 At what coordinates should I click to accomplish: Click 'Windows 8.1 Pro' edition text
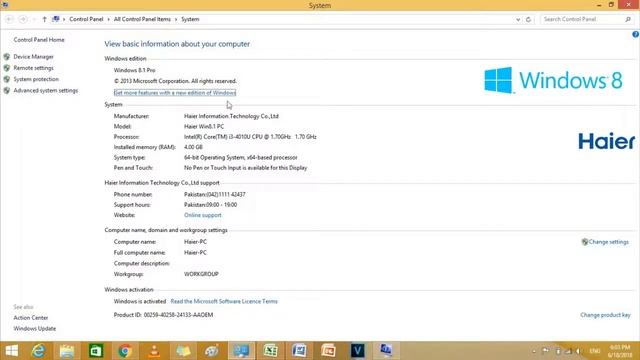134,70
